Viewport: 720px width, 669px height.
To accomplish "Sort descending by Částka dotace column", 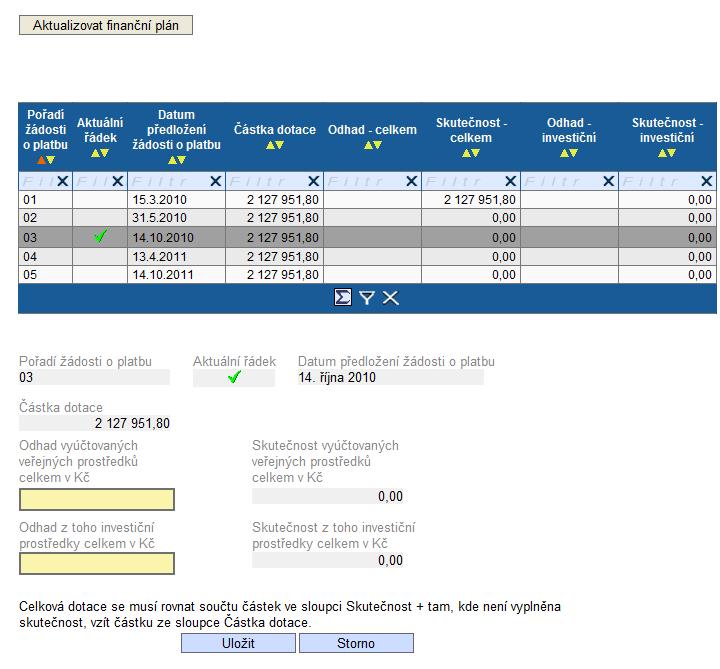I will coord(280,145).
